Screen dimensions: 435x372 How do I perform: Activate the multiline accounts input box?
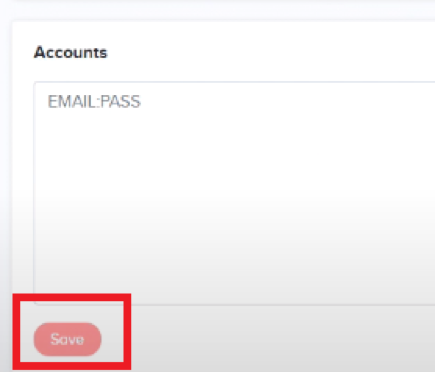click(234, 193)
